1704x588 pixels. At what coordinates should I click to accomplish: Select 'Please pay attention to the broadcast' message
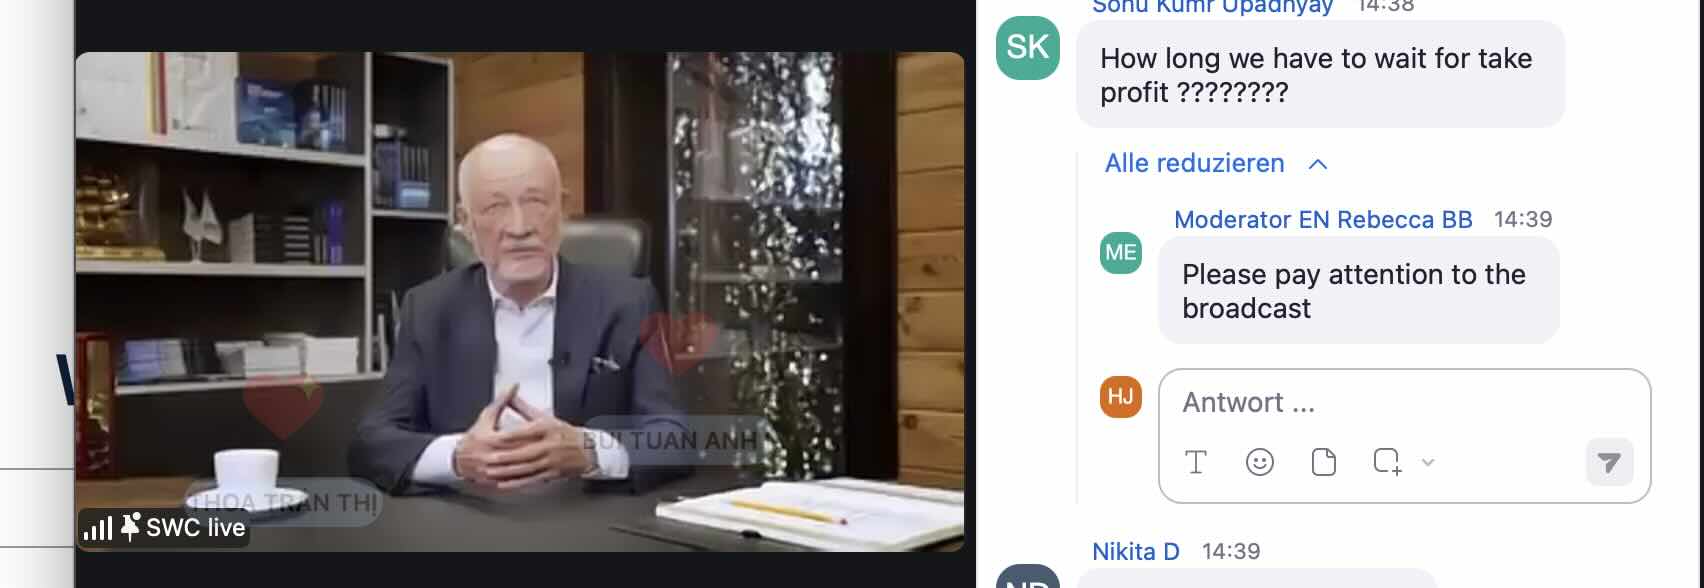pyautogui.click(x=1358, y=291)
